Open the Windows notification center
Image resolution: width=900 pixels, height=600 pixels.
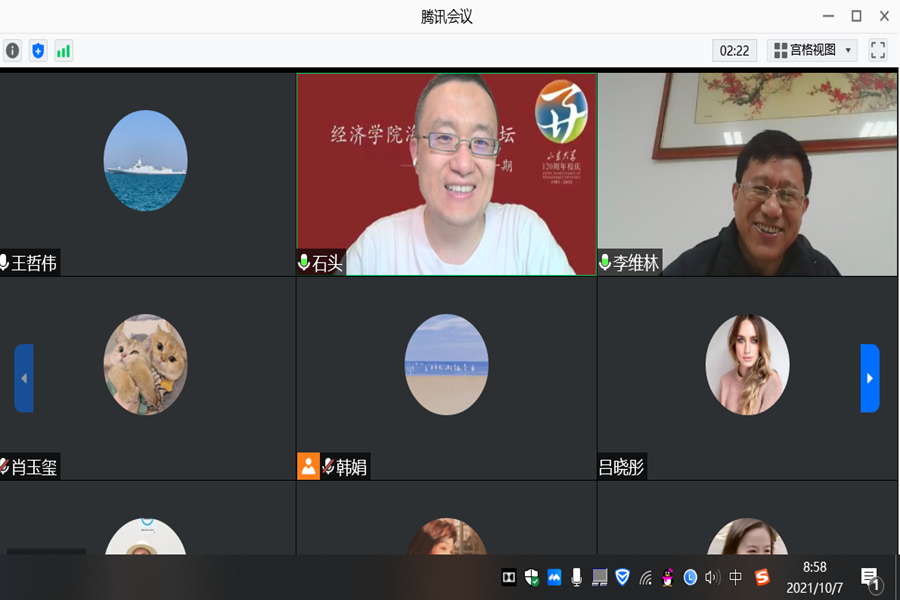point(870,578)
